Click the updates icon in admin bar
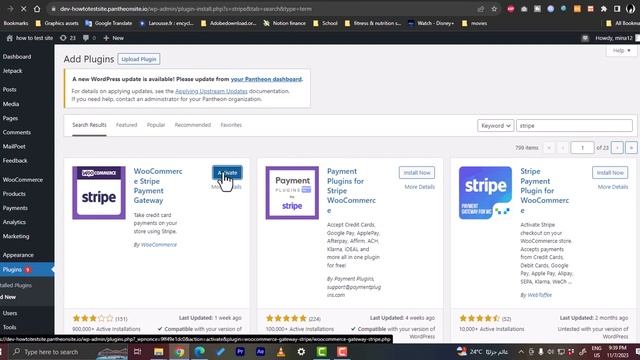 [63, 38]
